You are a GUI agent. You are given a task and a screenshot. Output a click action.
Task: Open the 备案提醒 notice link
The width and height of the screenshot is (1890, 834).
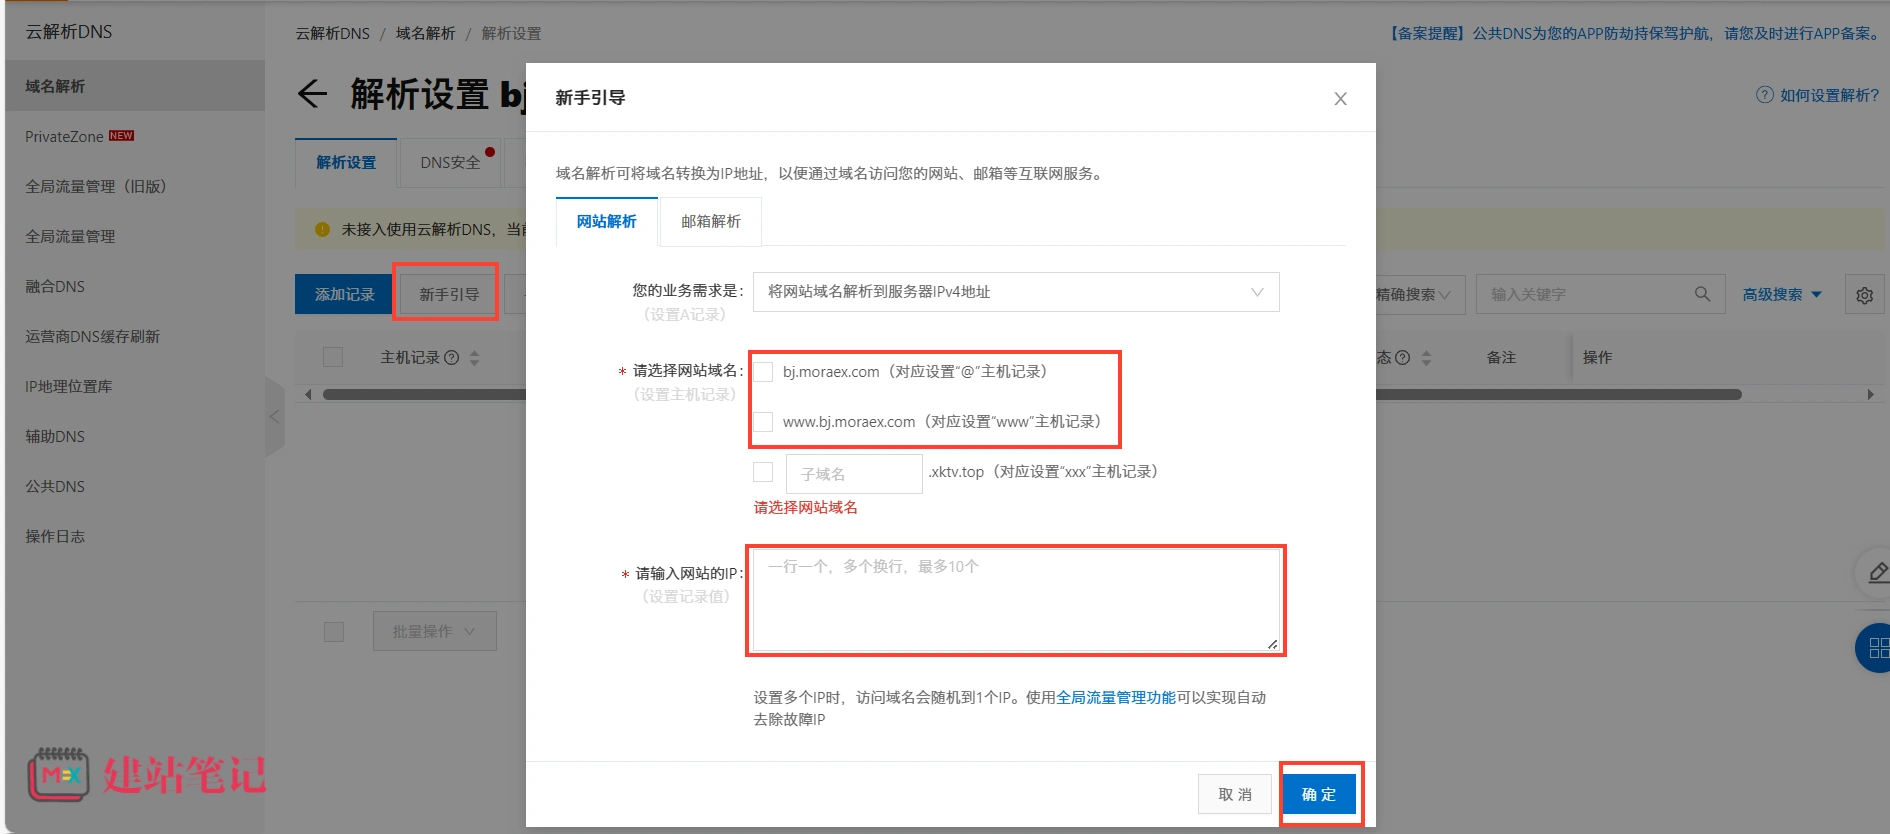[1633, 33]
